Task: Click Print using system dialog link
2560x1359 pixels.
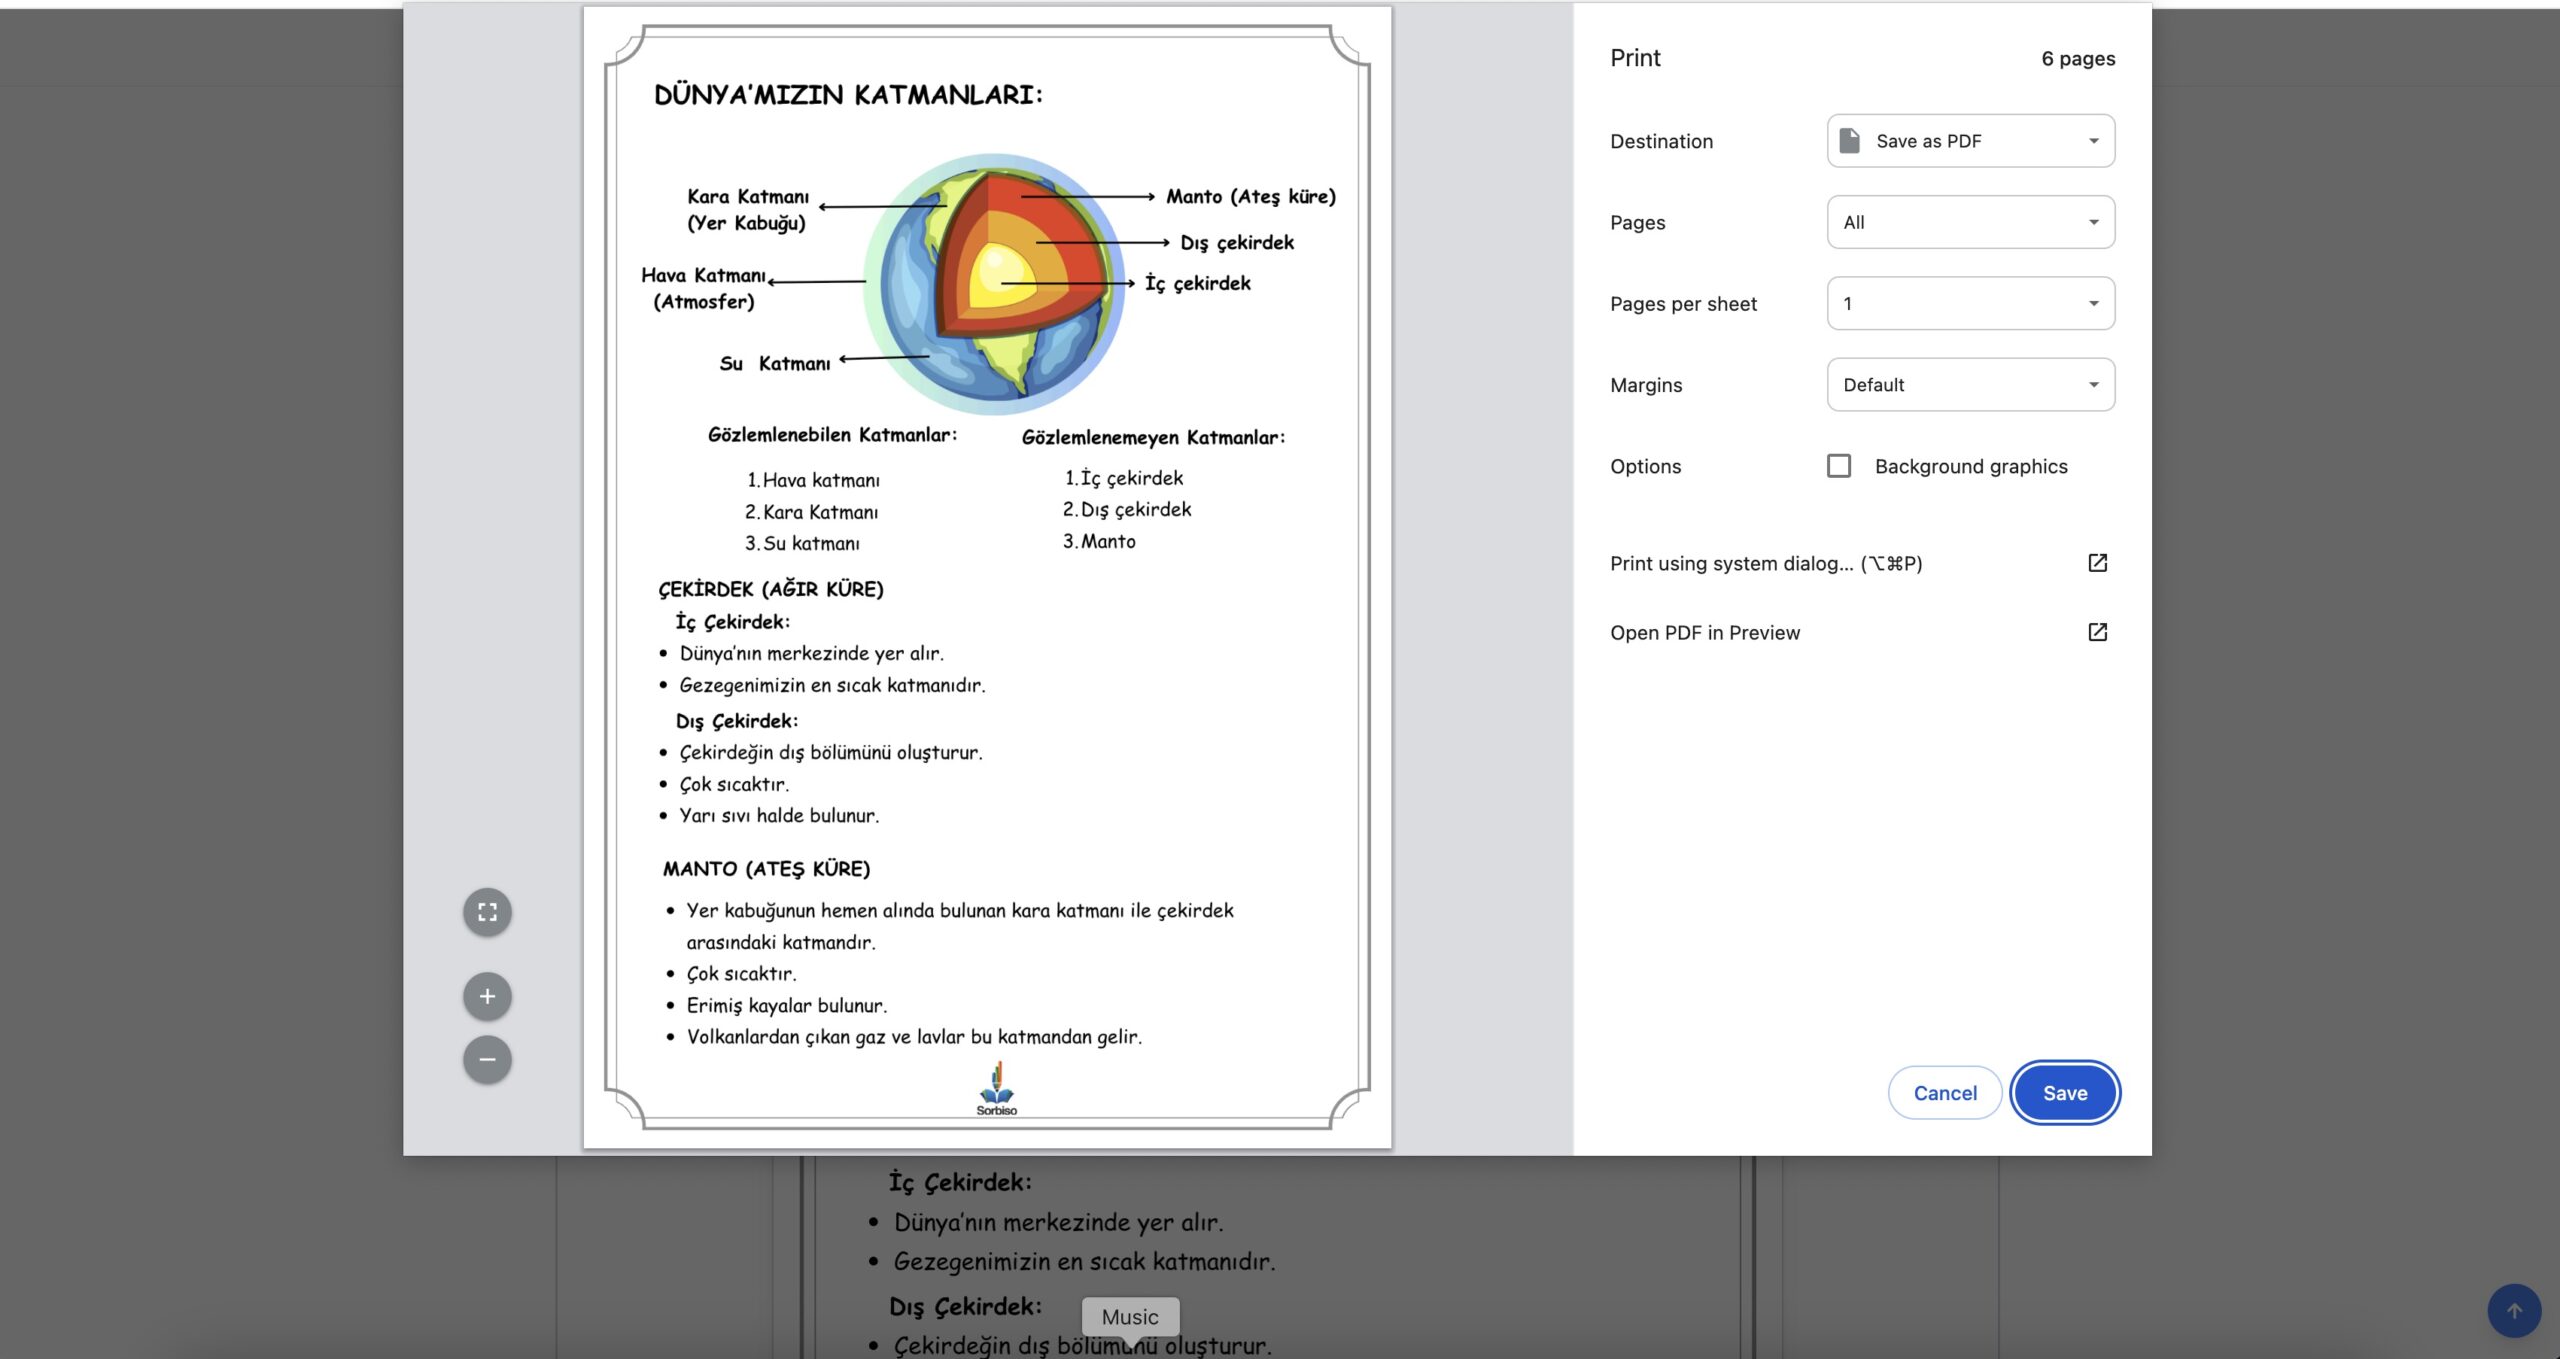Action: point(1766,563)
